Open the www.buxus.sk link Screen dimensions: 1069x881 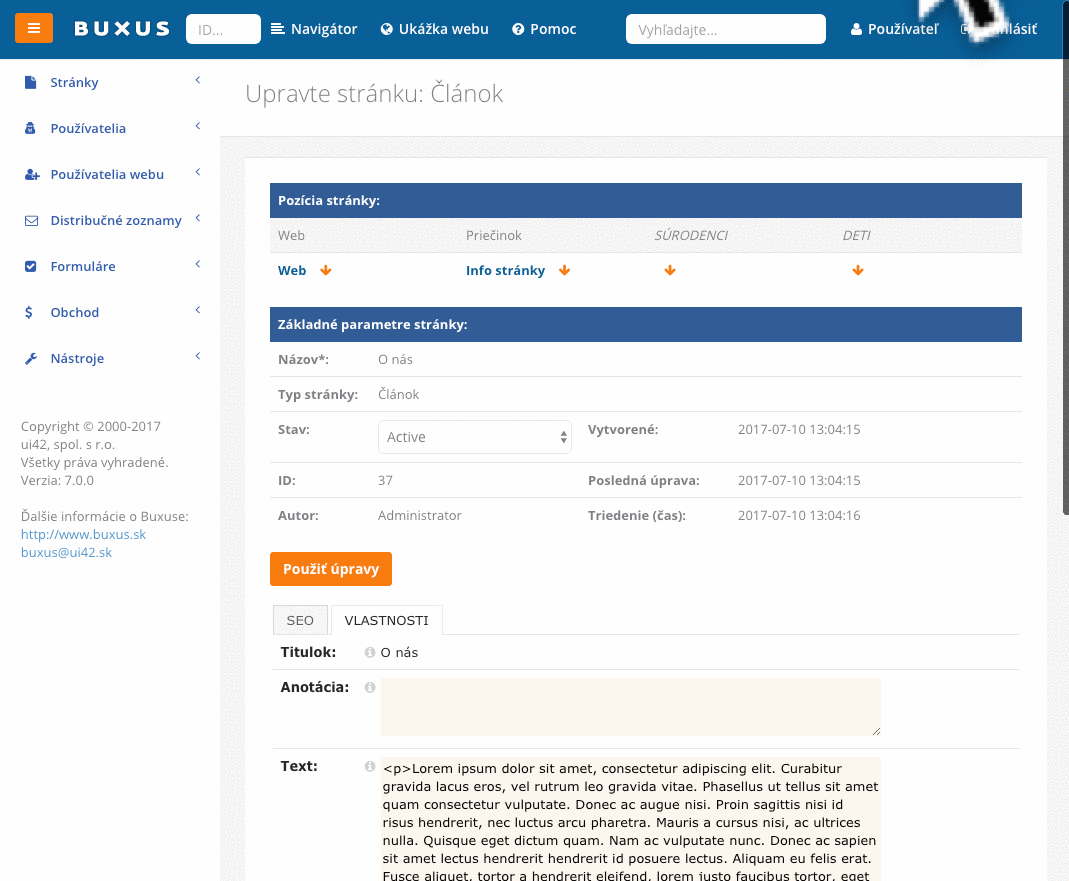83,534
